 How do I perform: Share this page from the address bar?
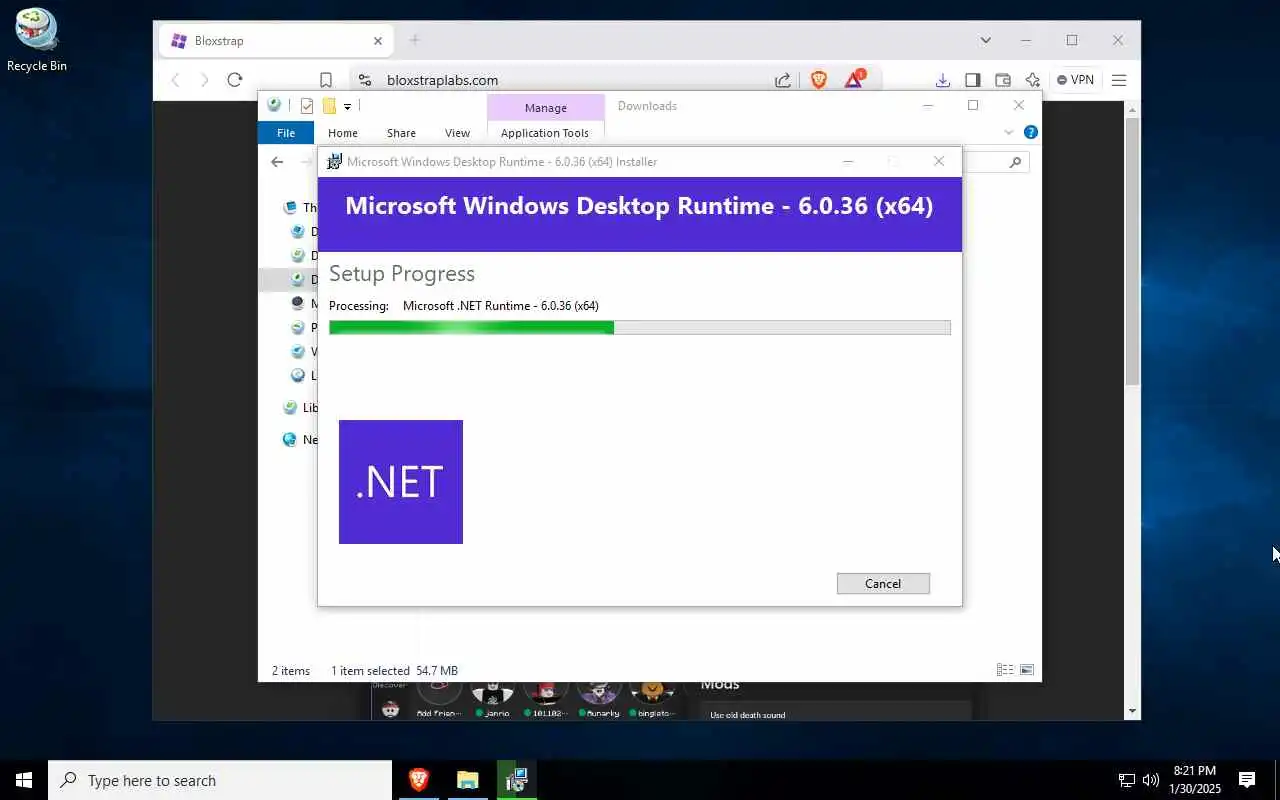click(x=783, y=80)
